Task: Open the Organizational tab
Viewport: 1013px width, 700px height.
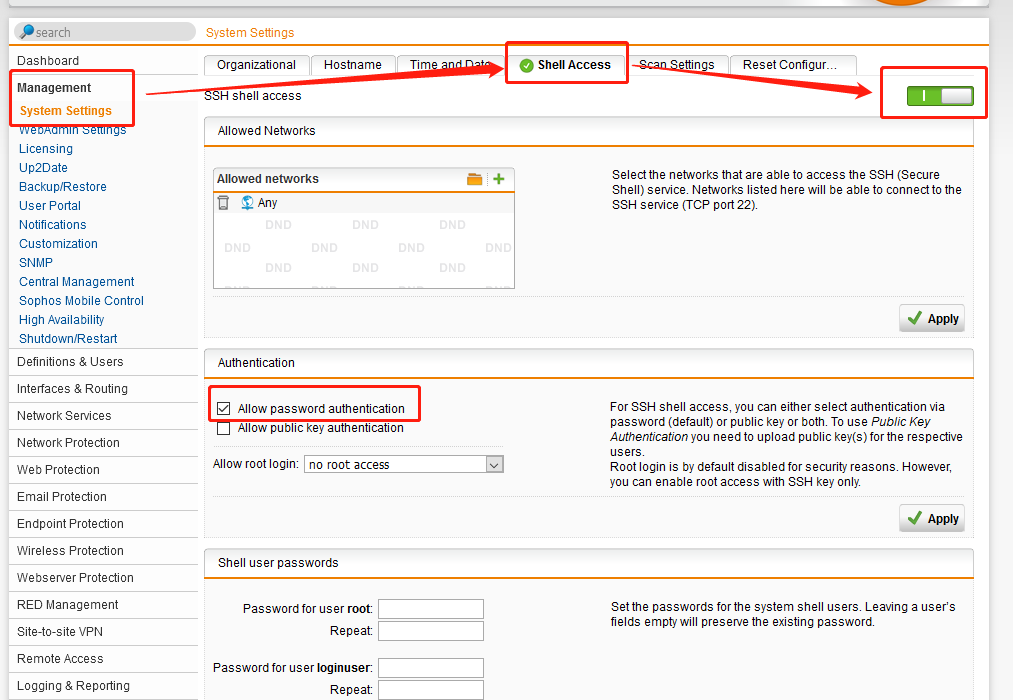Action: (x=256, y=65)
